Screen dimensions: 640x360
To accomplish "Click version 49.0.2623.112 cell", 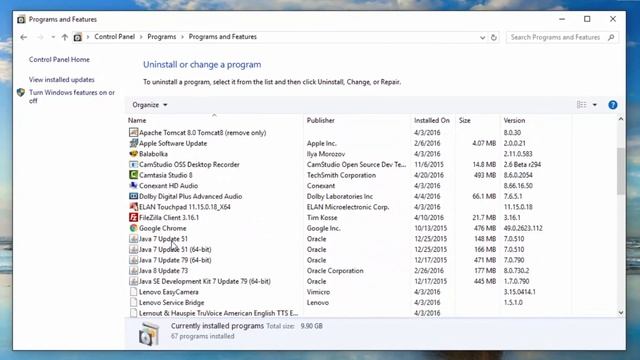I will click(x=523, y=228).
